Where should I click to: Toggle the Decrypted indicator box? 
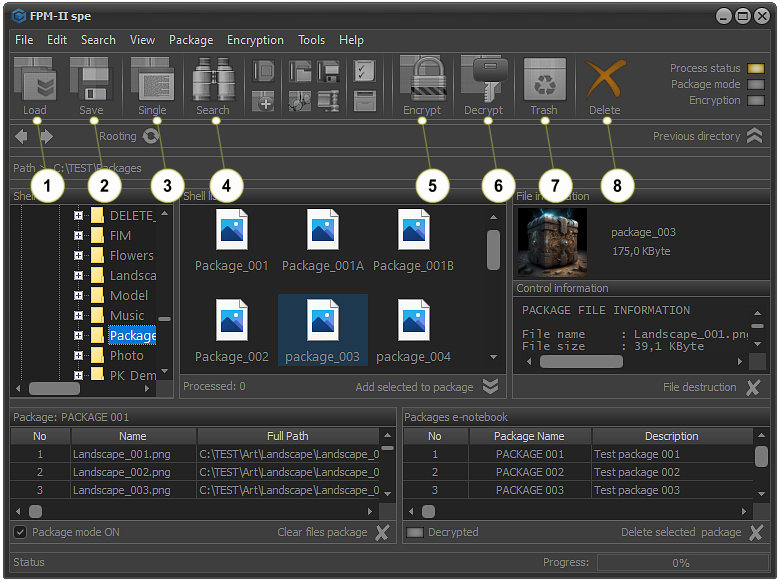[x=415, y=533]
